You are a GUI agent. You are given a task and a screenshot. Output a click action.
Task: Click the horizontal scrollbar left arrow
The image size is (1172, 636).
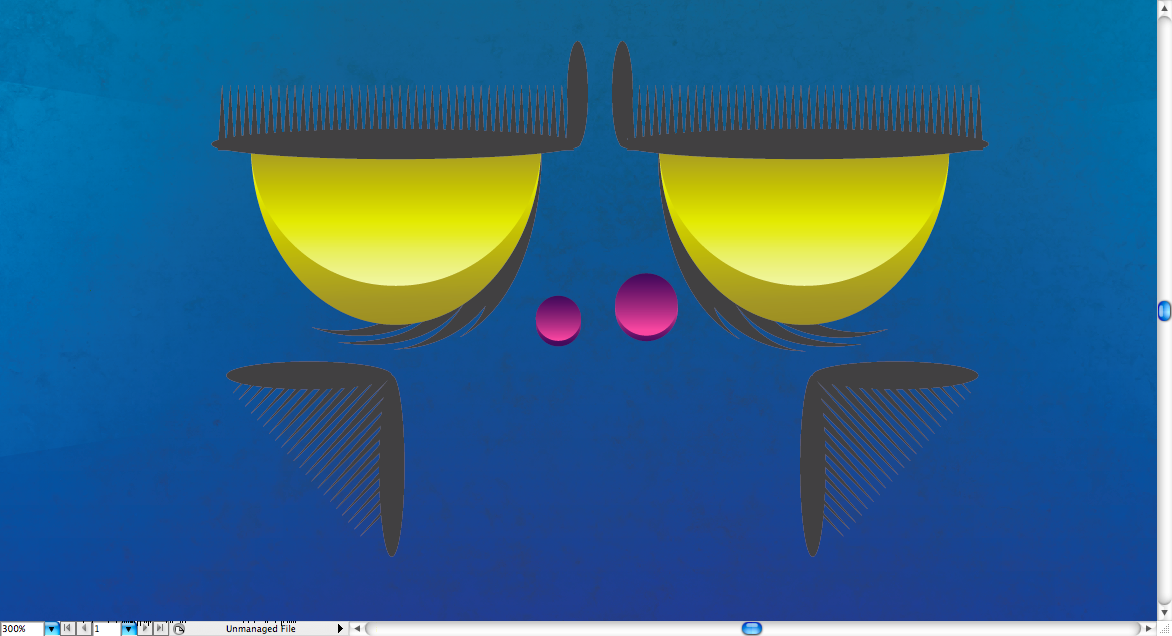click(357, 629)
